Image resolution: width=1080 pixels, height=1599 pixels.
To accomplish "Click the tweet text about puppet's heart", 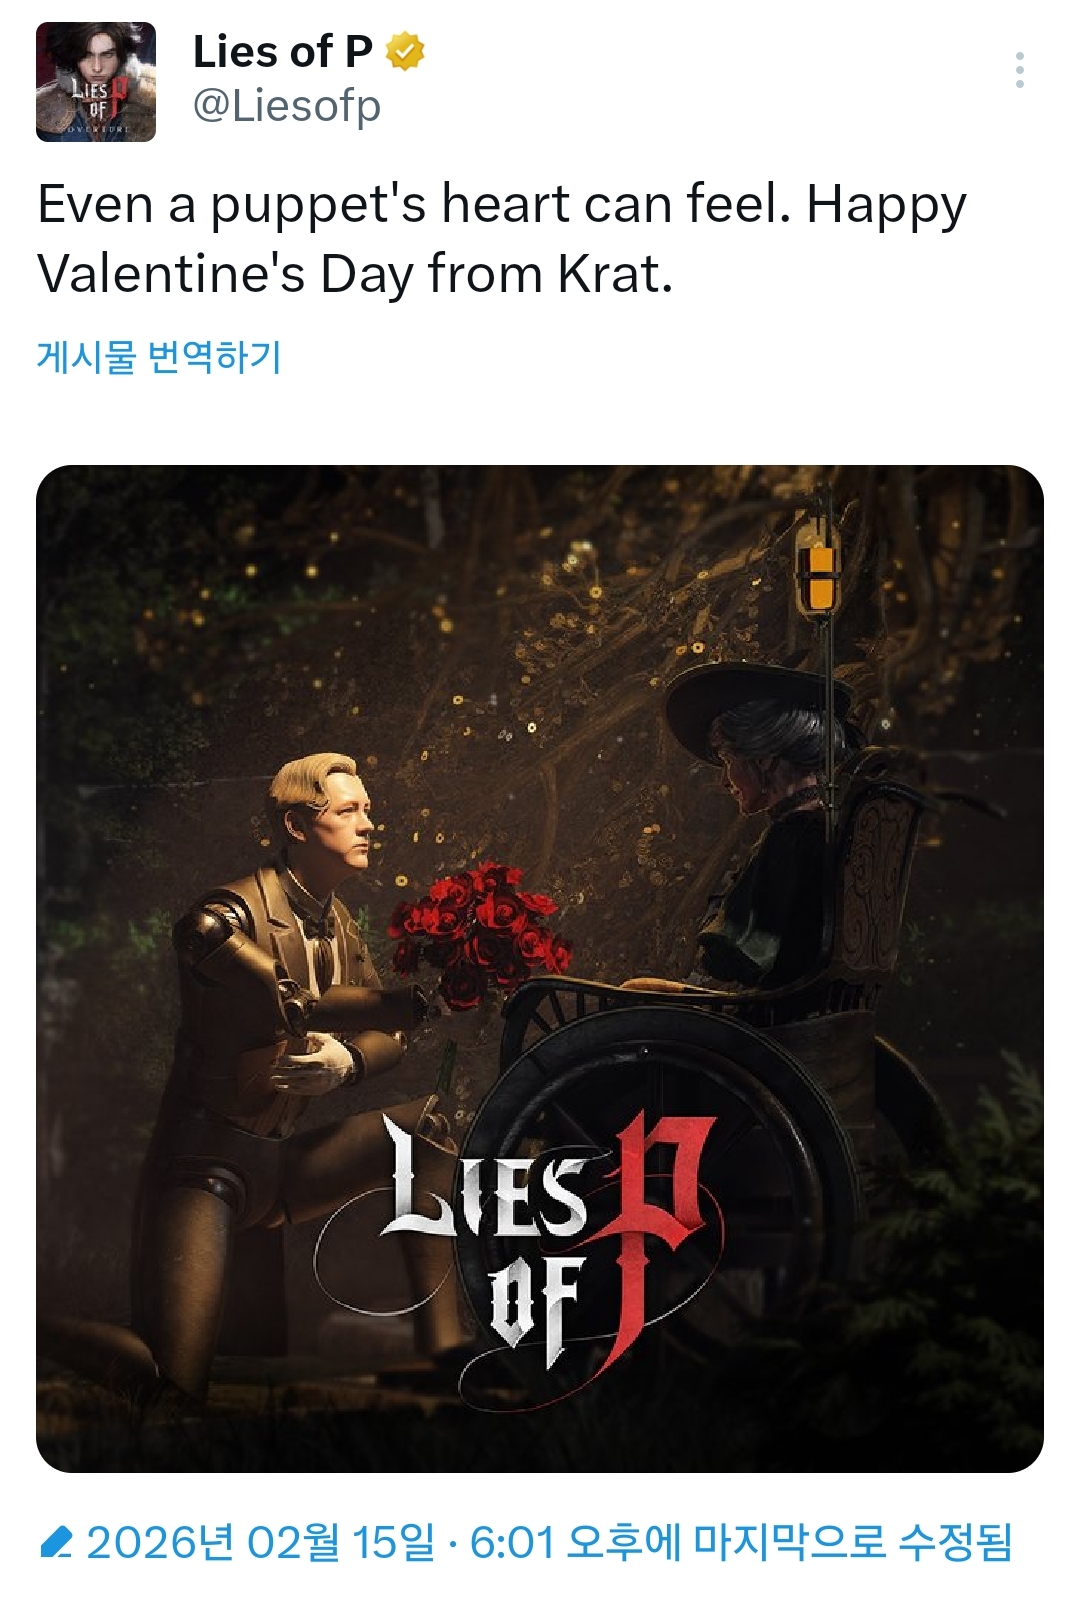I will coord(502,205).
